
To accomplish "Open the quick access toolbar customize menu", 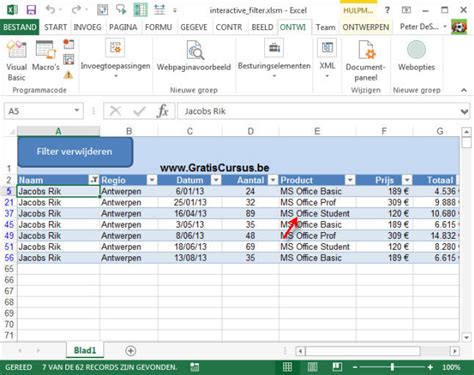I will [x=175, y=10].
